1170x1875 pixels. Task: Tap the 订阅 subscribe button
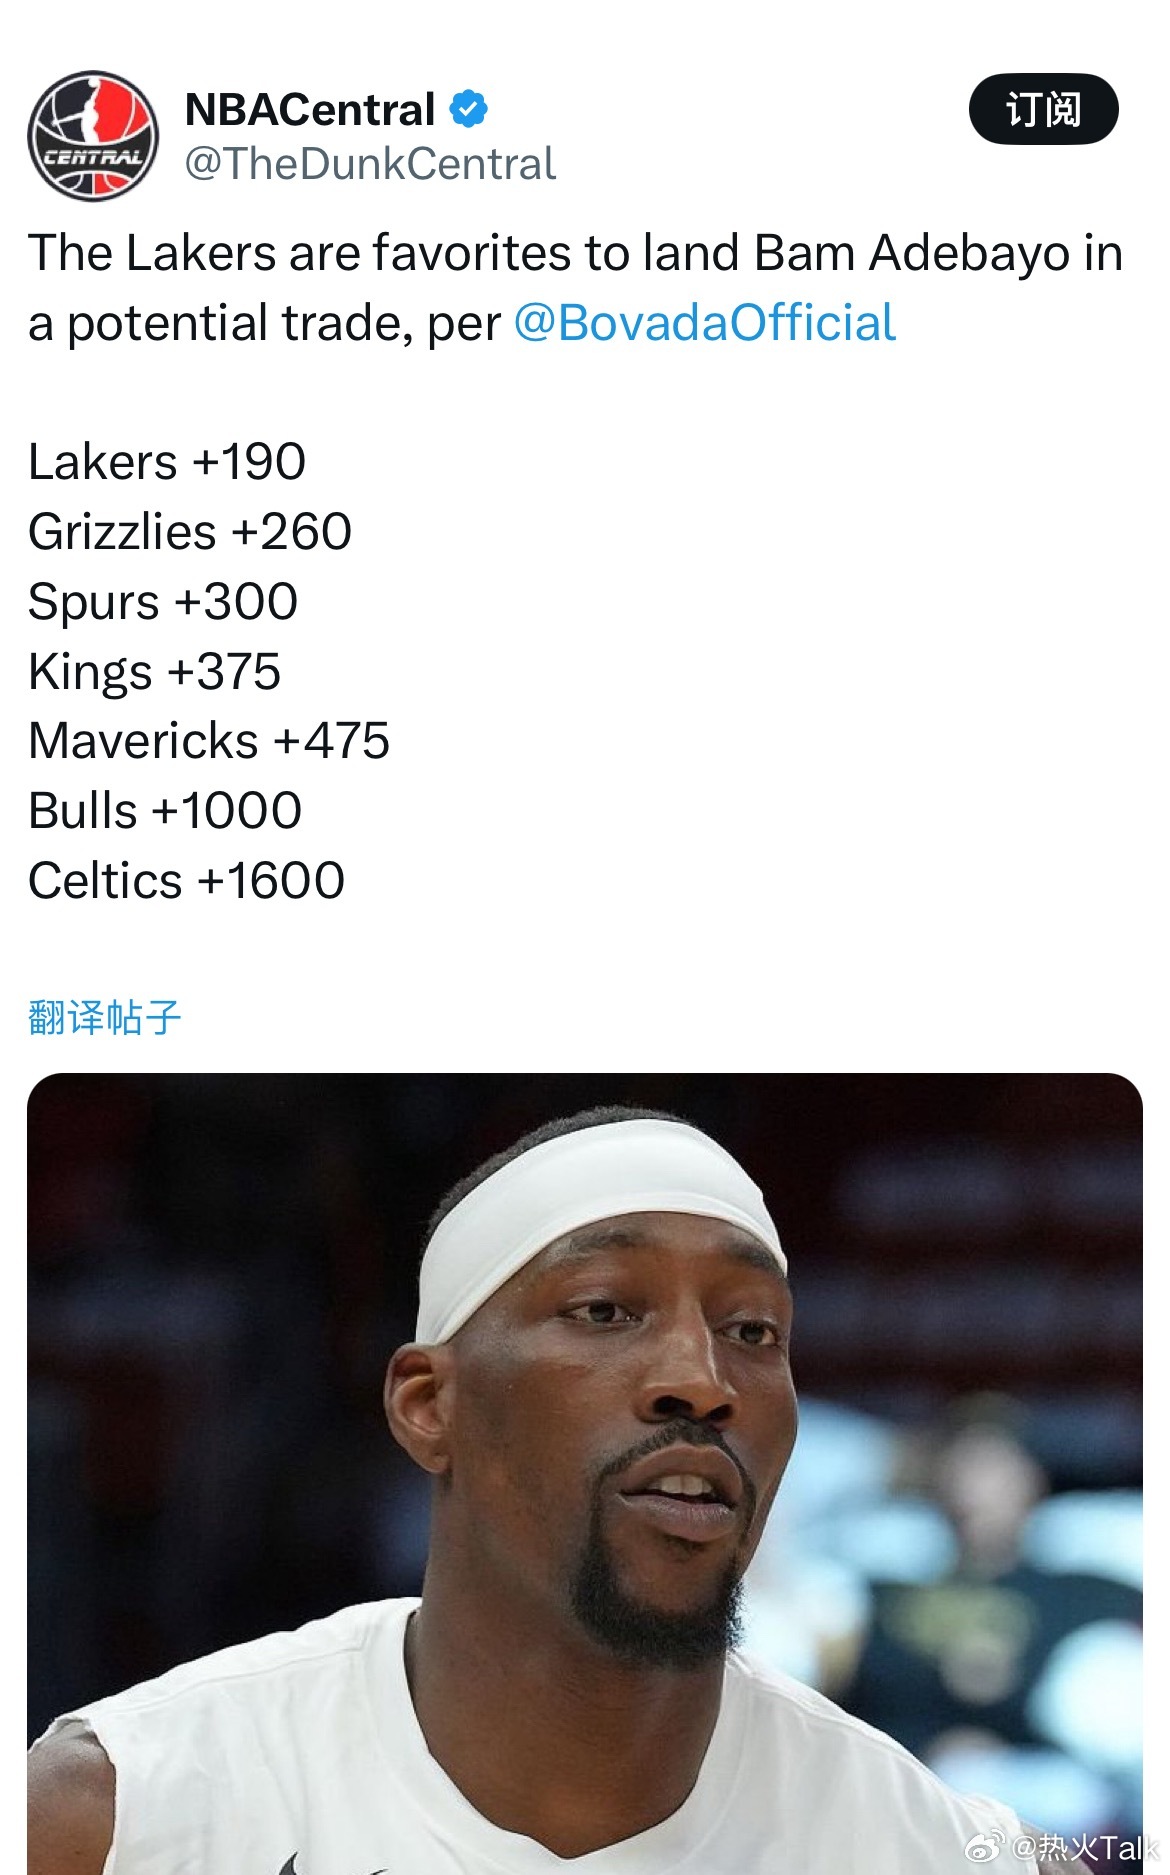(1043, 109)
